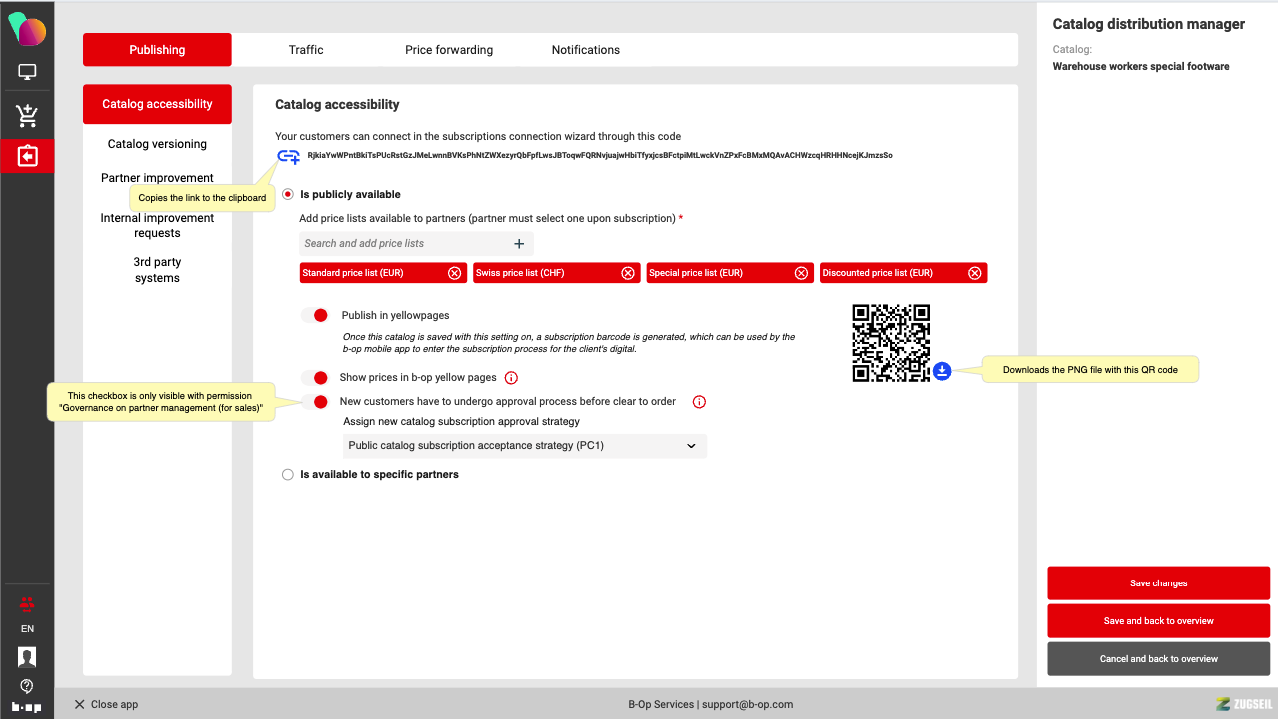Click the plus icon to add price list
Image resolution: width=1278 pixels, height=719 pixels.
[519, 243]
